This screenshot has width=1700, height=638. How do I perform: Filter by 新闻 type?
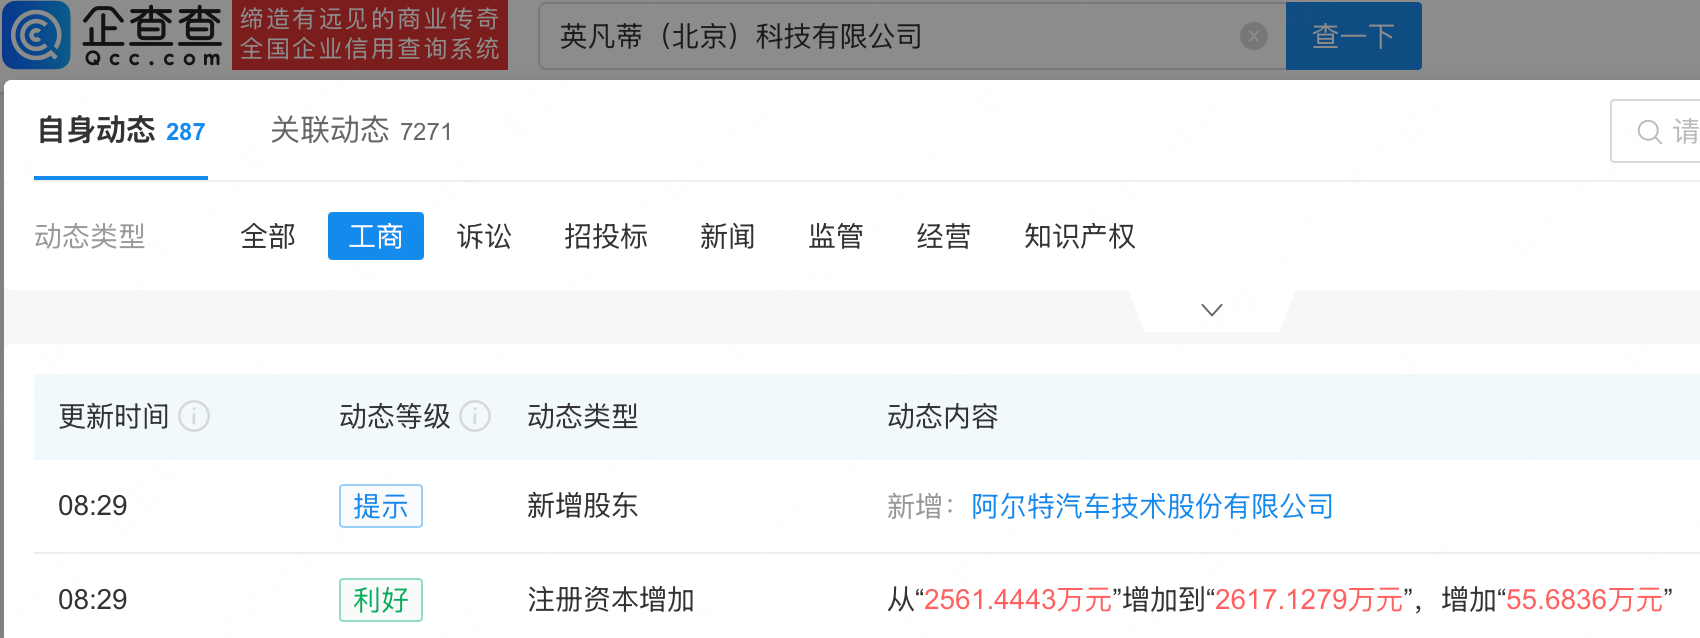tap(728, 236)
